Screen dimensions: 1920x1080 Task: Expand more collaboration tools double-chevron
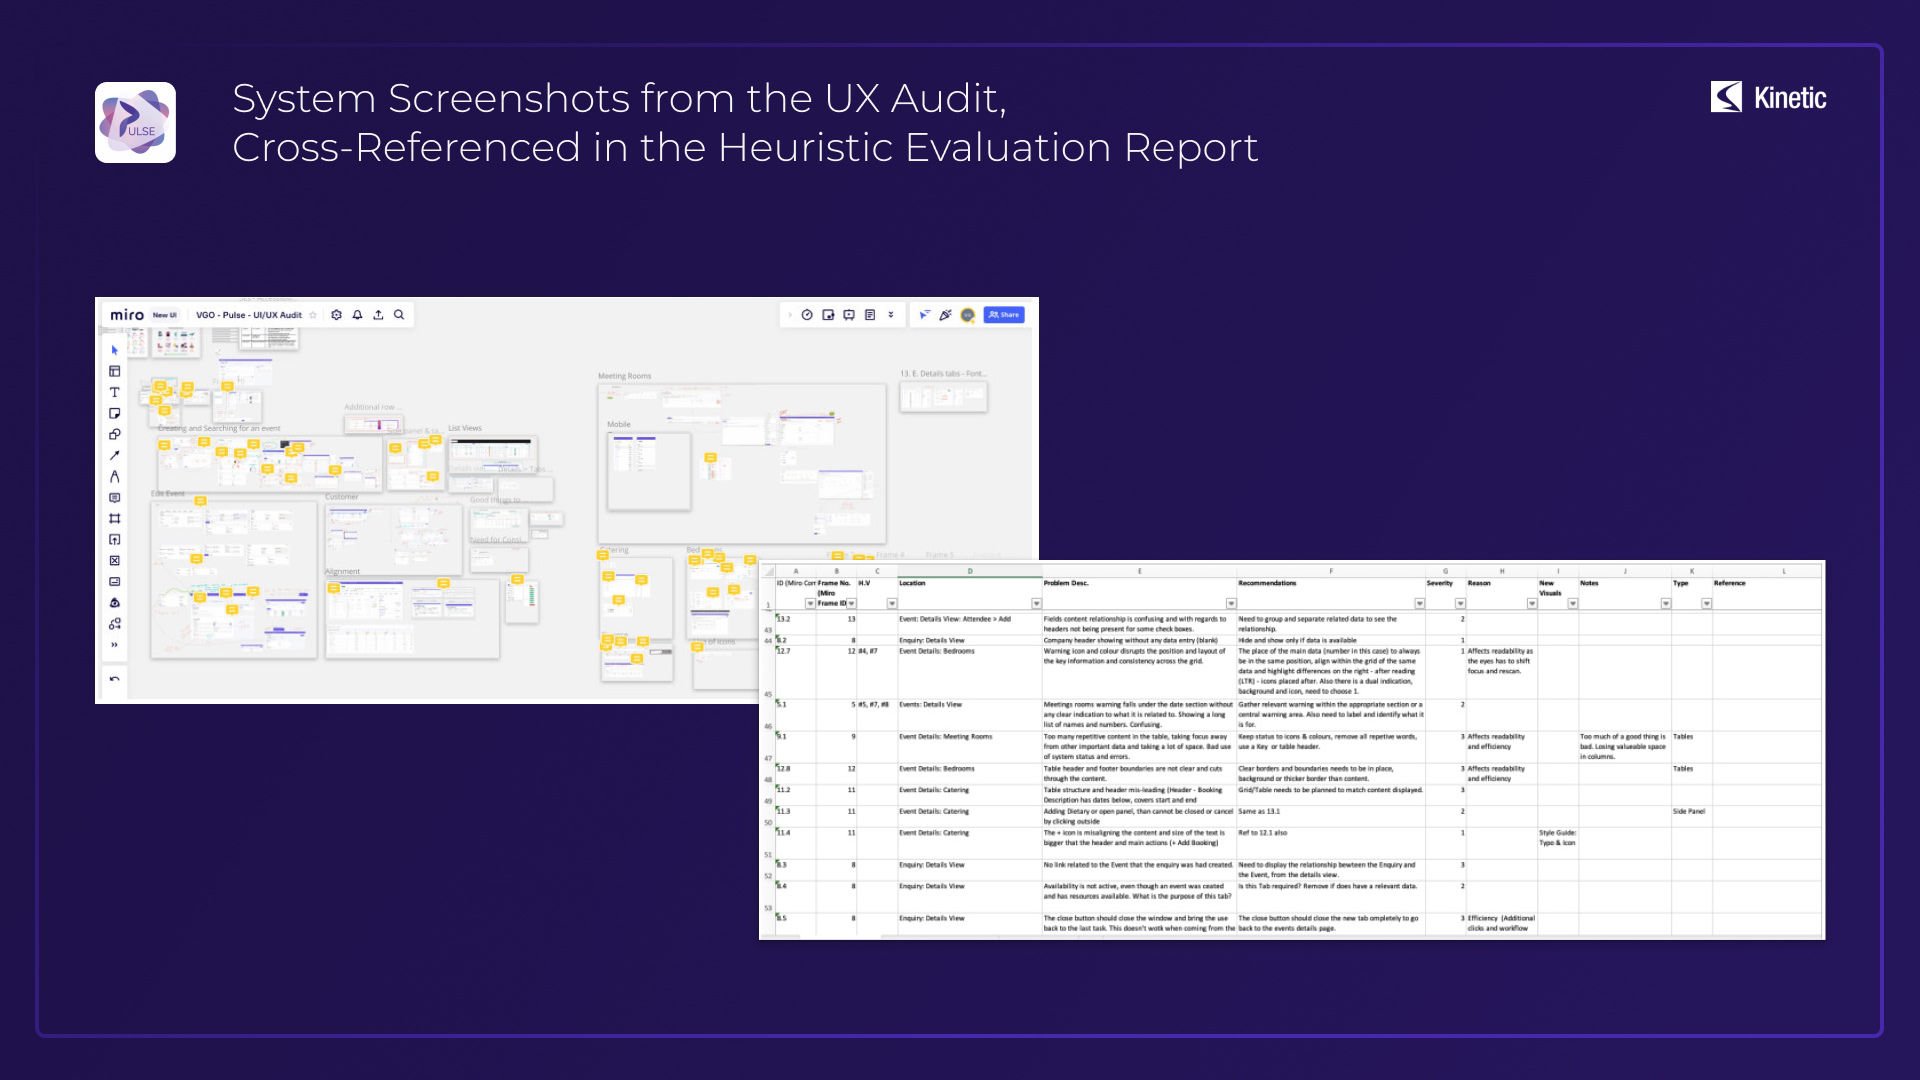[891, 315]
